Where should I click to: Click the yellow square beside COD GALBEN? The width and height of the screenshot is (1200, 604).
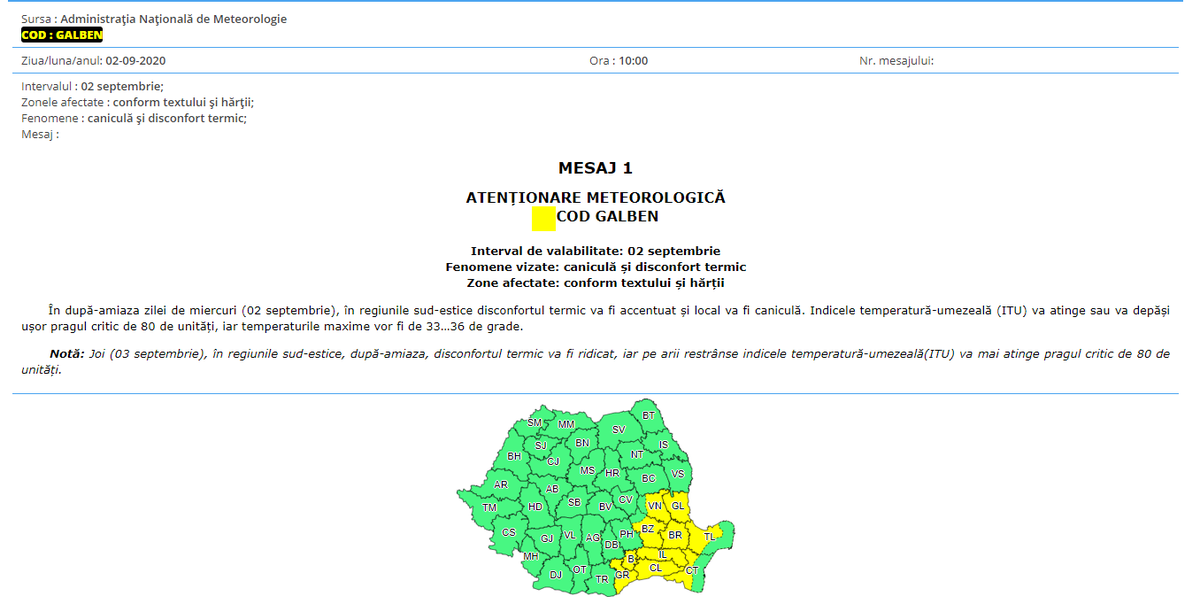544,218
